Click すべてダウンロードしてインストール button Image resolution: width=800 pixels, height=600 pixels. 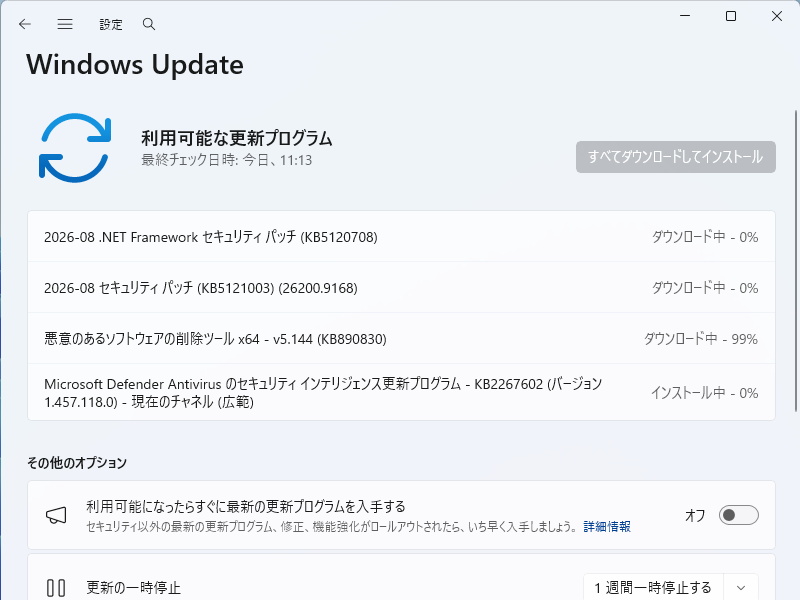(676, 157)
